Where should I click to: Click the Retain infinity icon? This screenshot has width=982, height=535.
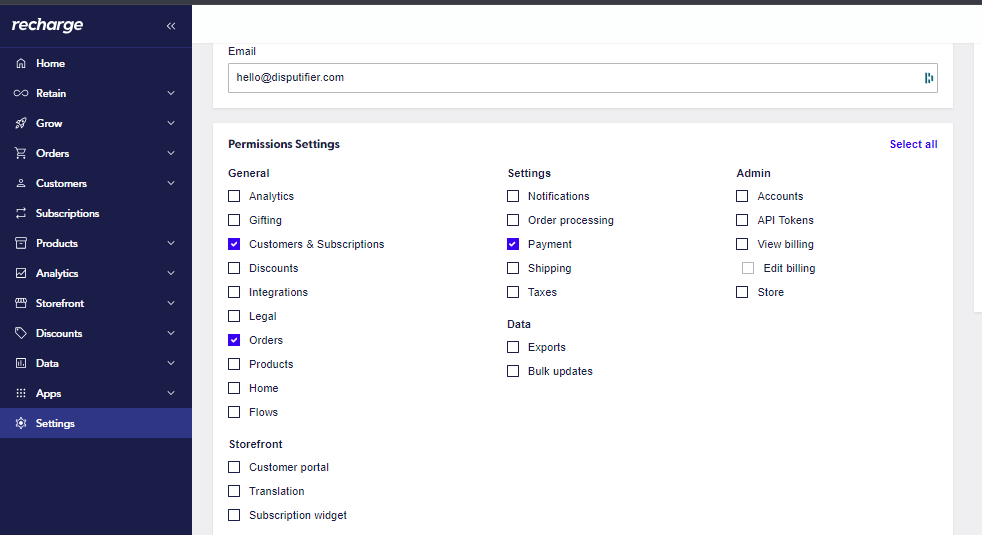pyautogui.click(x=21, y=93)
